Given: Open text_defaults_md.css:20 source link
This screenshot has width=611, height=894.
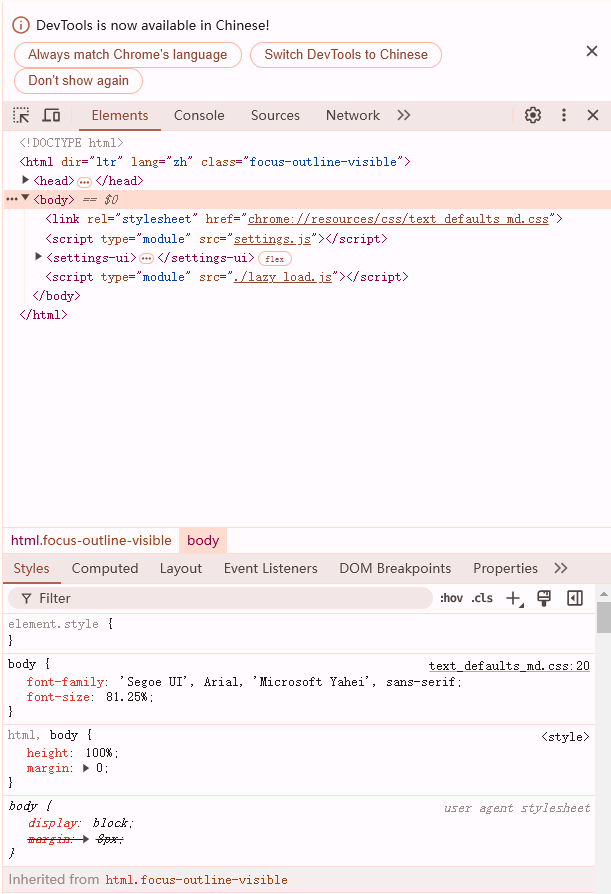Looking at the screenshot, I should (x=509, y=665).
